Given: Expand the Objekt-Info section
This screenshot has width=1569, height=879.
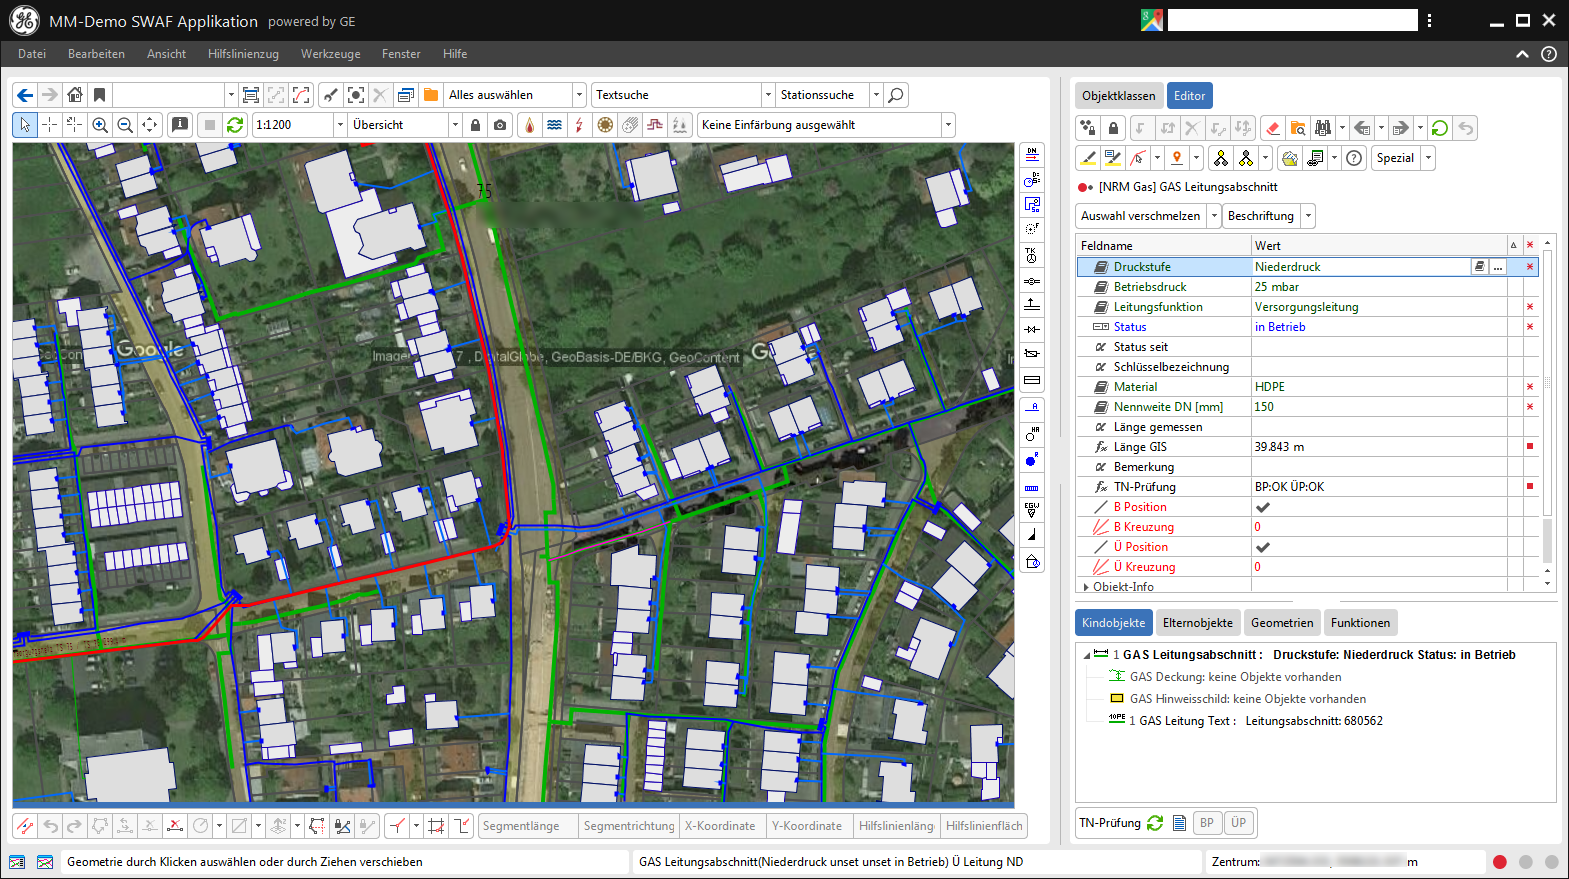Looking at the screenshot, I should pyautogui.click(x=1087, y=587).
